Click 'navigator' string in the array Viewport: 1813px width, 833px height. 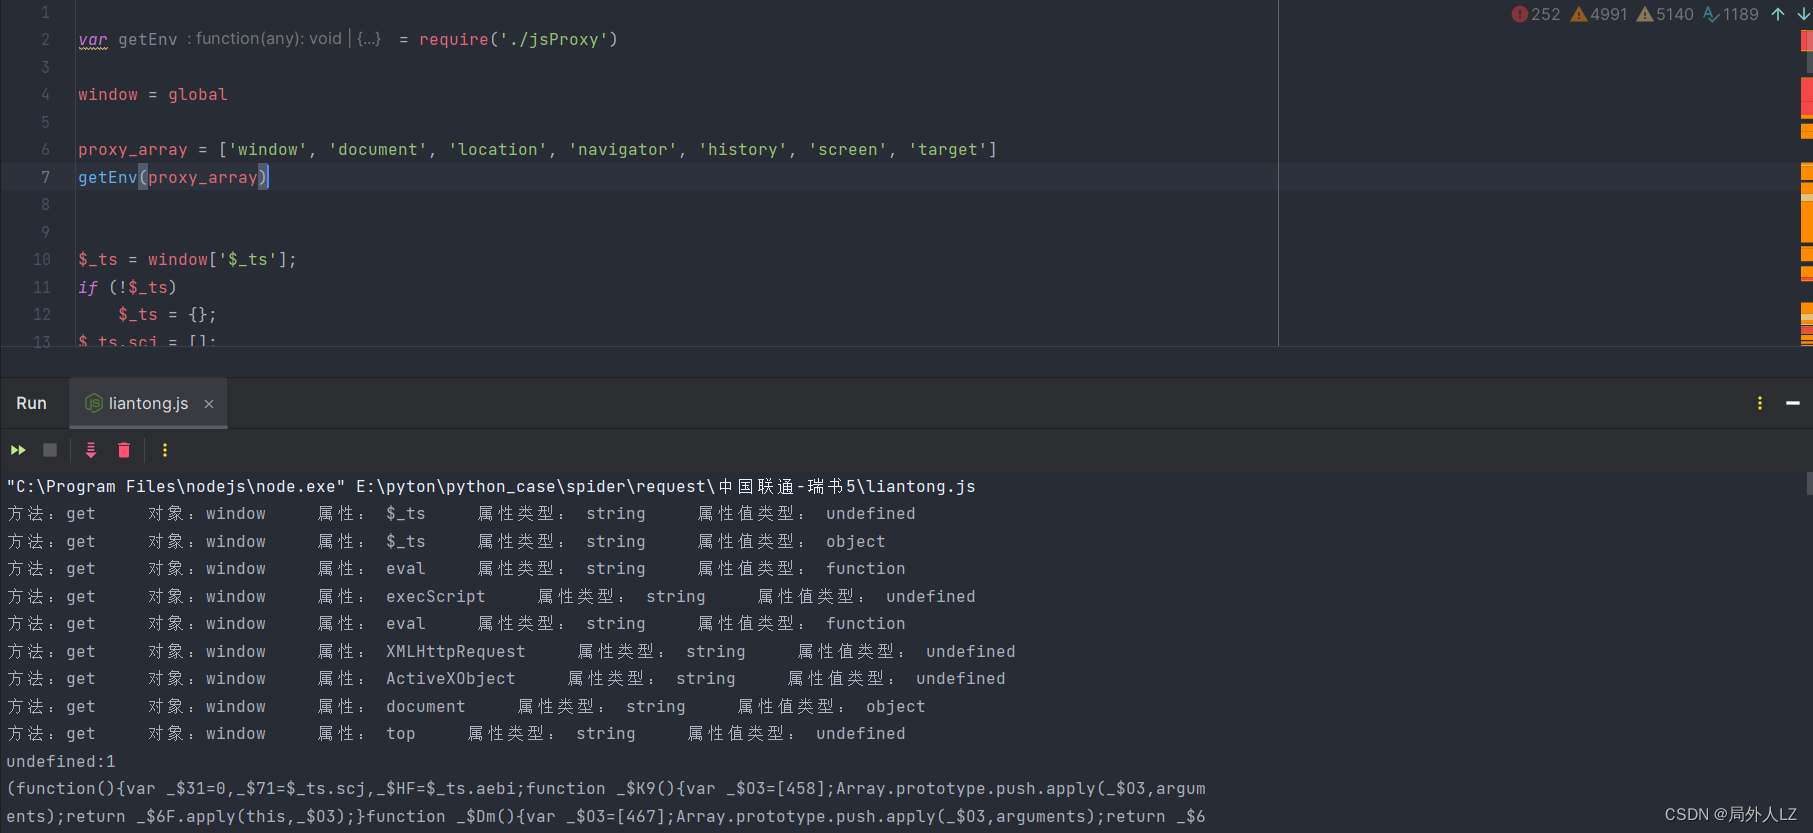(623, 149)
